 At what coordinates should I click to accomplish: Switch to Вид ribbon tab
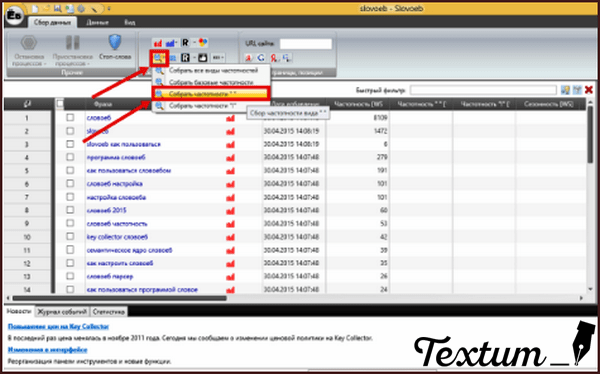130,23
